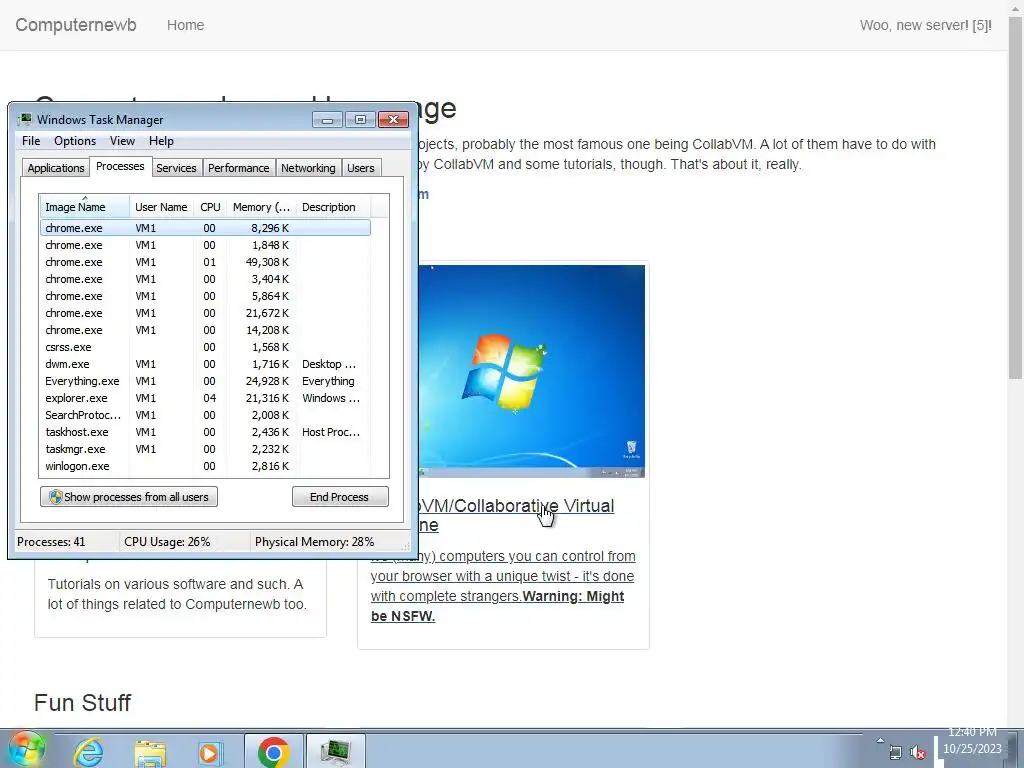
Task: Sort by CPU column header
Action: [210, 207]
